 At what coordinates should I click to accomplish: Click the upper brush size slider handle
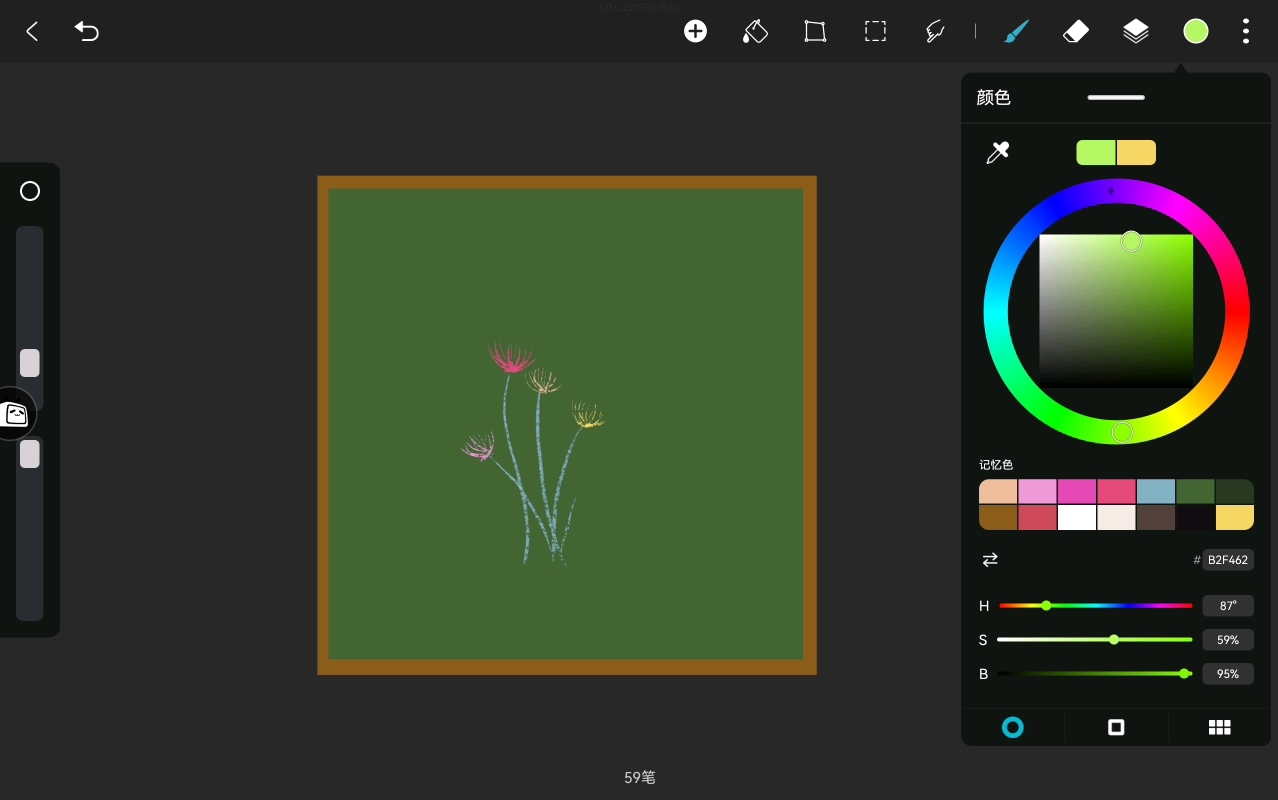point(30,363)
